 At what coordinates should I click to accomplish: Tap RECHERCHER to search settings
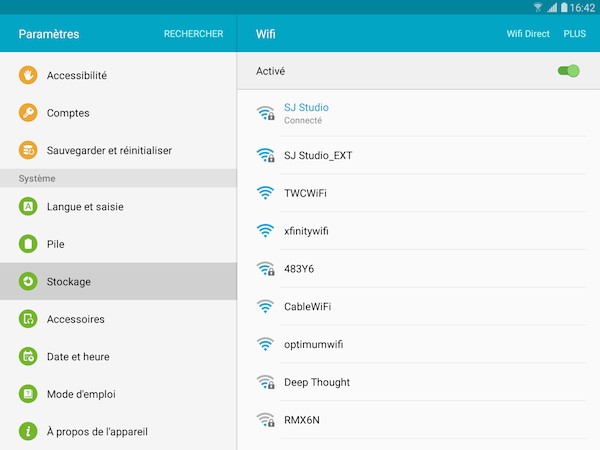tap(193, 34)
